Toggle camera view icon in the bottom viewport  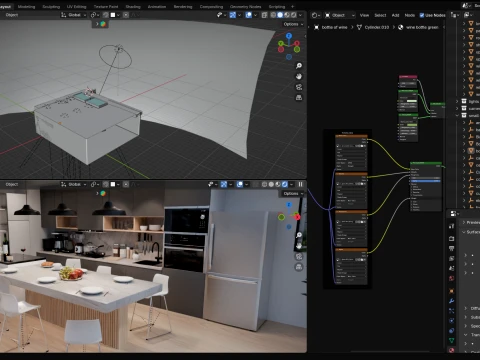299,256
